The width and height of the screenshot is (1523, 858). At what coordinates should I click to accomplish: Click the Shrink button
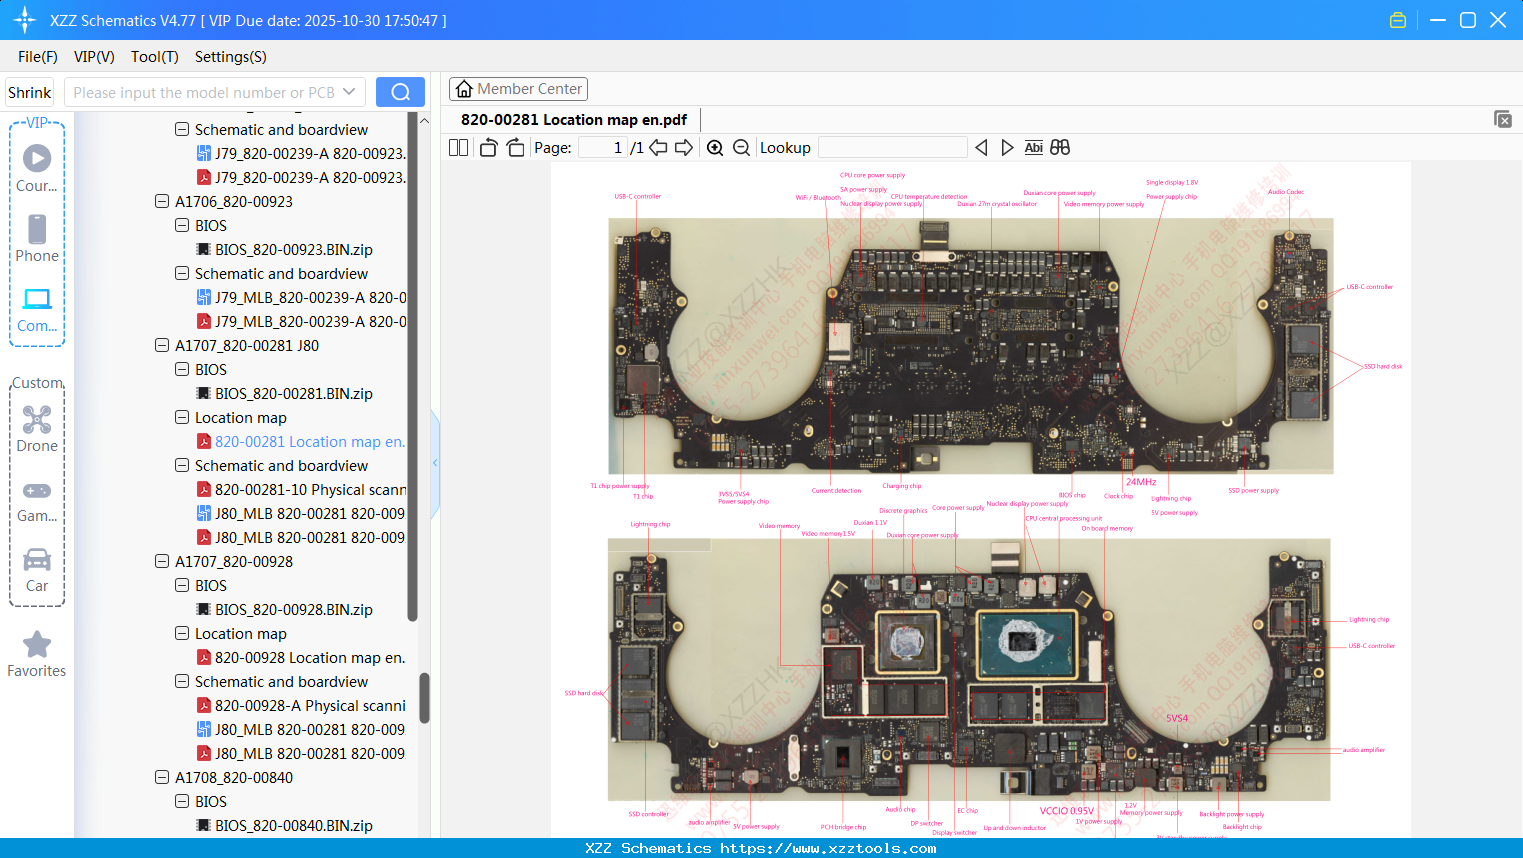30,92
